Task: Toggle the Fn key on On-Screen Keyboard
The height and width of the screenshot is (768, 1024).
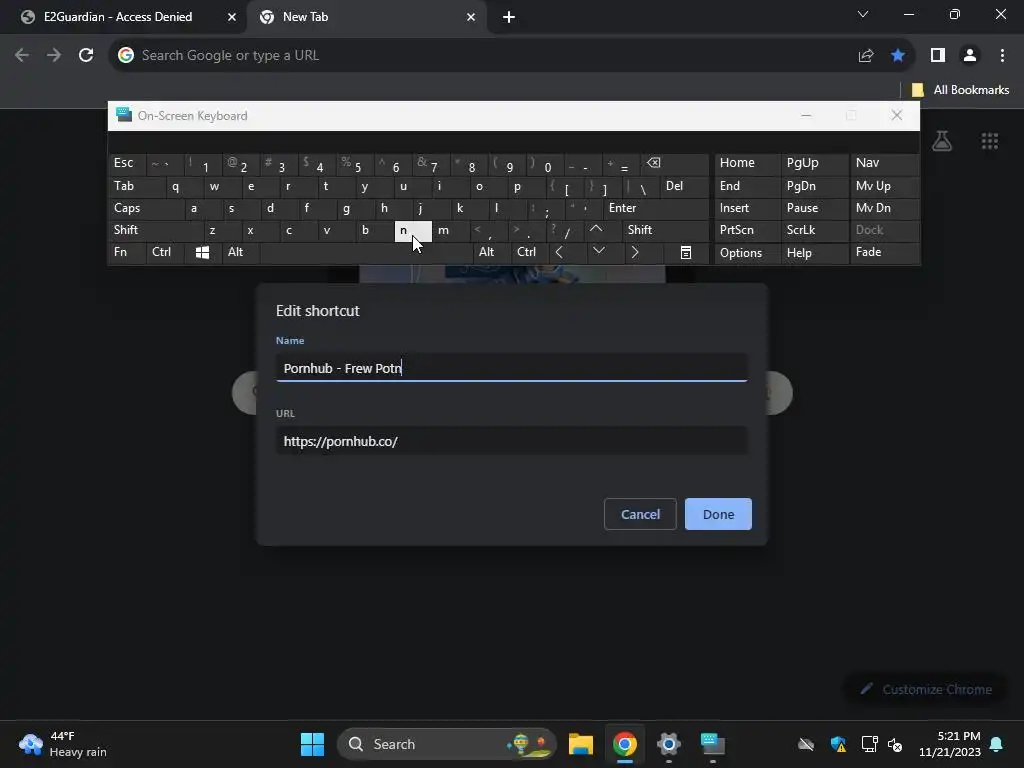Action: coord(127,253)
